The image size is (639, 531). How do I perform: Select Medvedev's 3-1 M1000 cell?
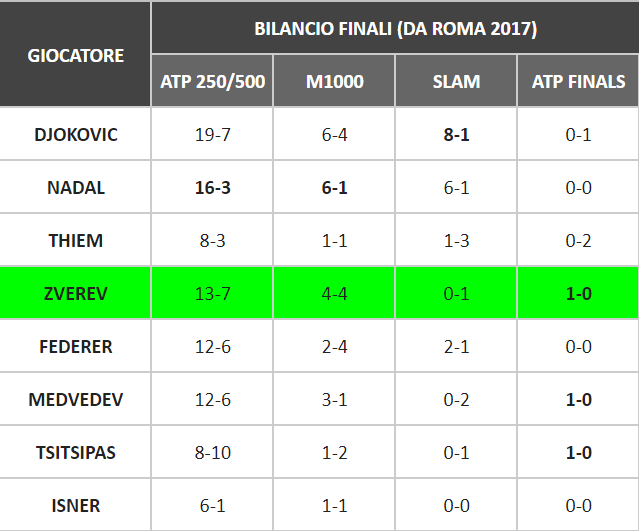click(x=334, y=399)
